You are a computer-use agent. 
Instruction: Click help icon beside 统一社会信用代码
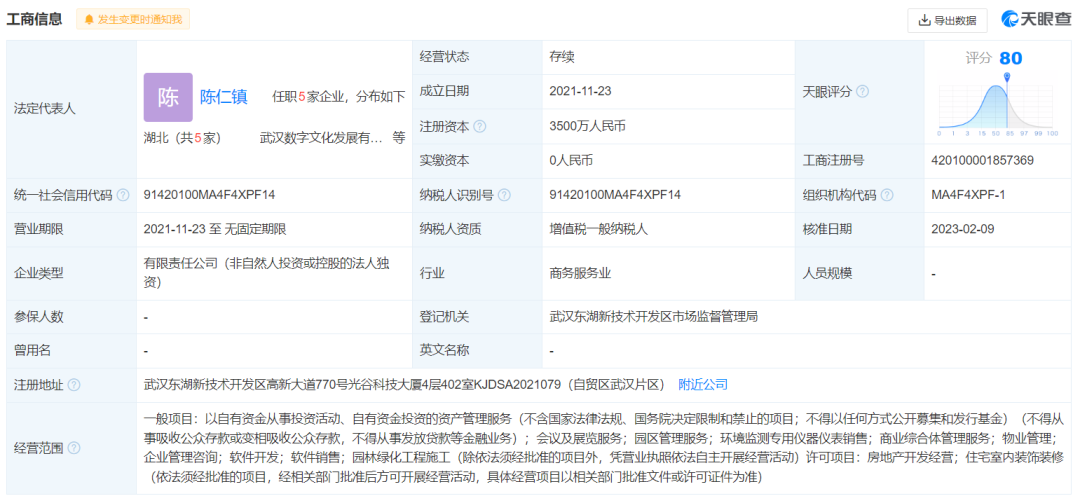(123, 195)
